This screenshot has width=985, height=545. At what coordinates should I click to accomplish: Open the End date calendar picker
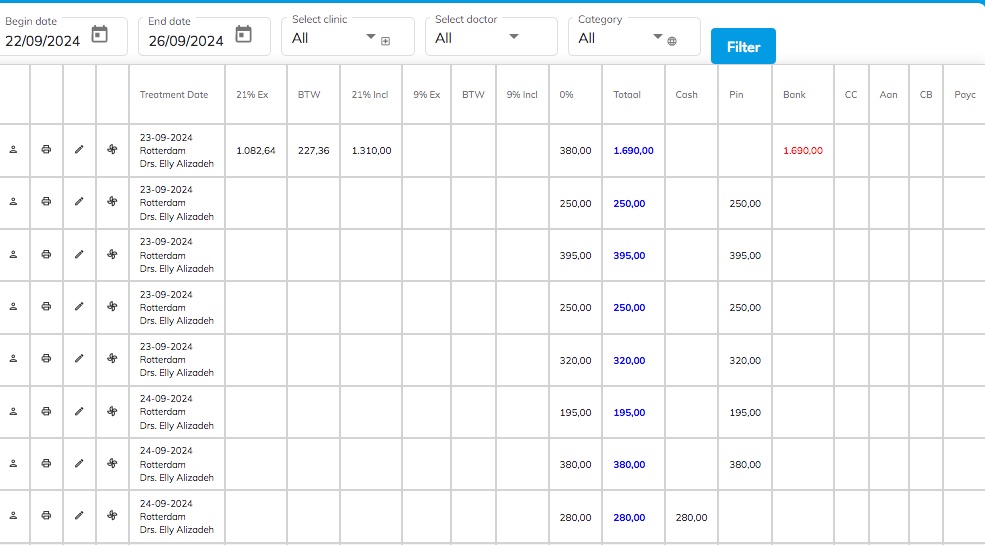[243, 34]
